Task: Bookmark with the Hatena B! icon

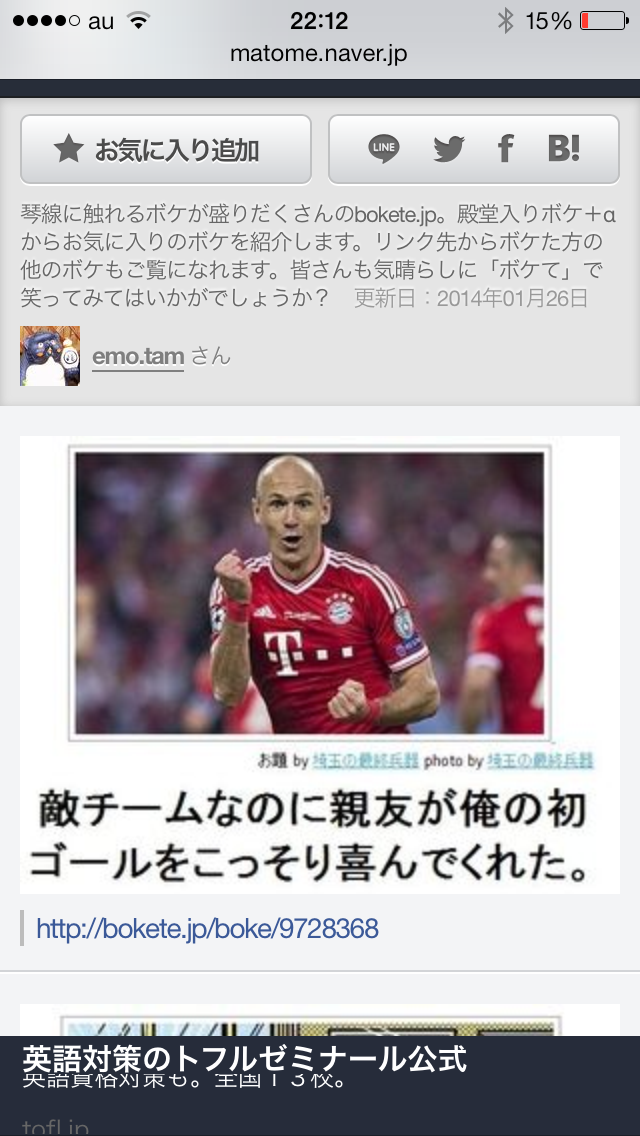Action: (564, 148)
